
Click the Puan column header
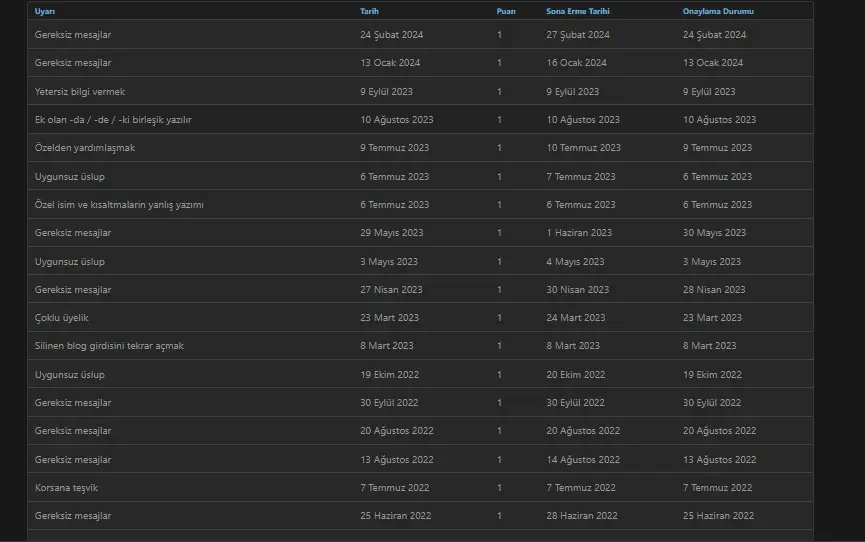pyautogui.click(x=506, y=11)
